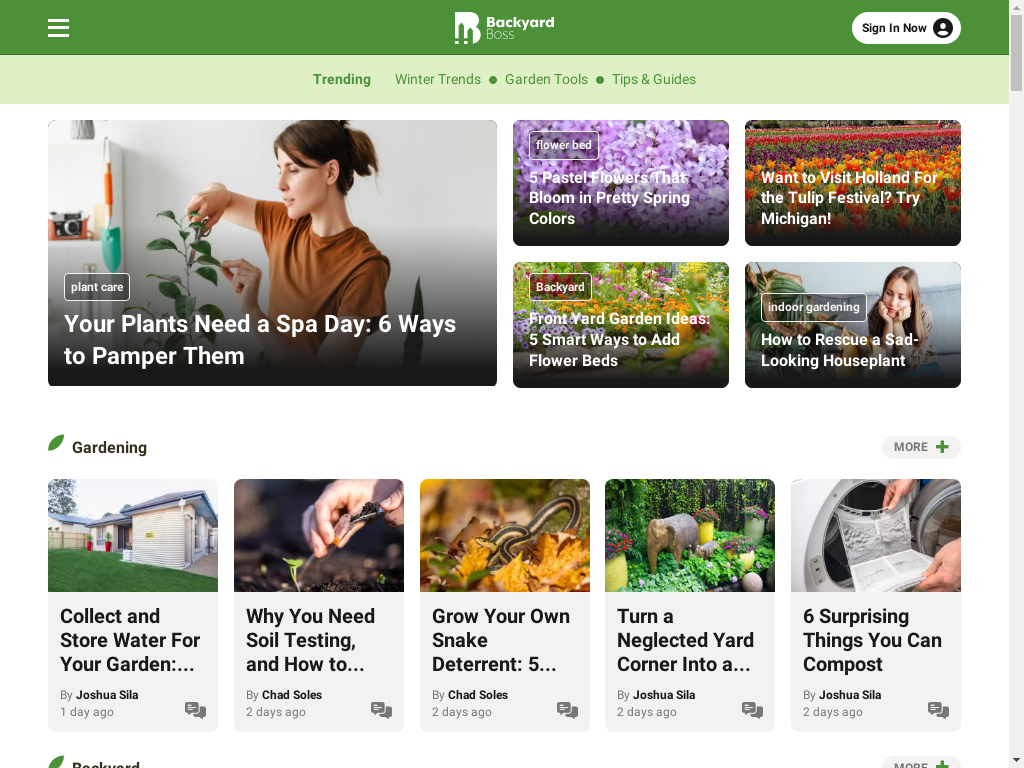Viewport: 1024px width, 768px height.
Task: Click Grow Your Own Snake Deterrent title
Action: coord(500,640)
